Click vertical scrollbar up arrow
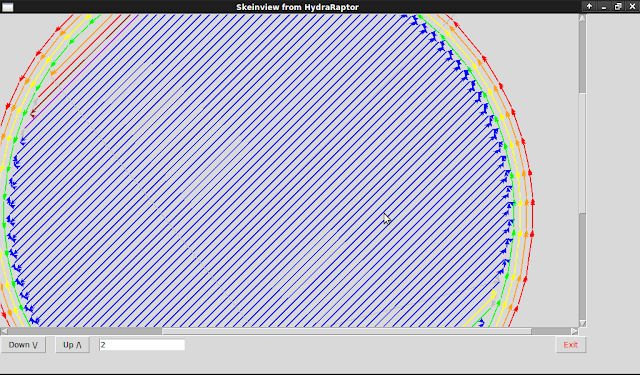 [x=582, y=18]
